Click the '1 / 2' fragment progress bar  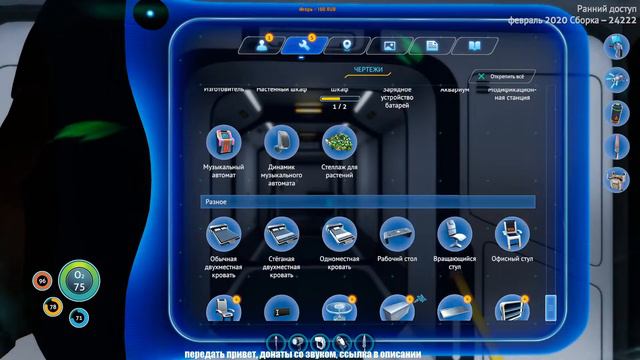pos(339,99)
